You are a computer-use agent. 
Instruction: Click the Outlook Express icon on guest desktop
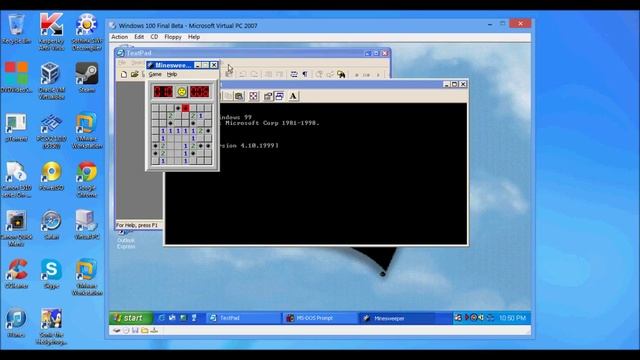[126, 240]
